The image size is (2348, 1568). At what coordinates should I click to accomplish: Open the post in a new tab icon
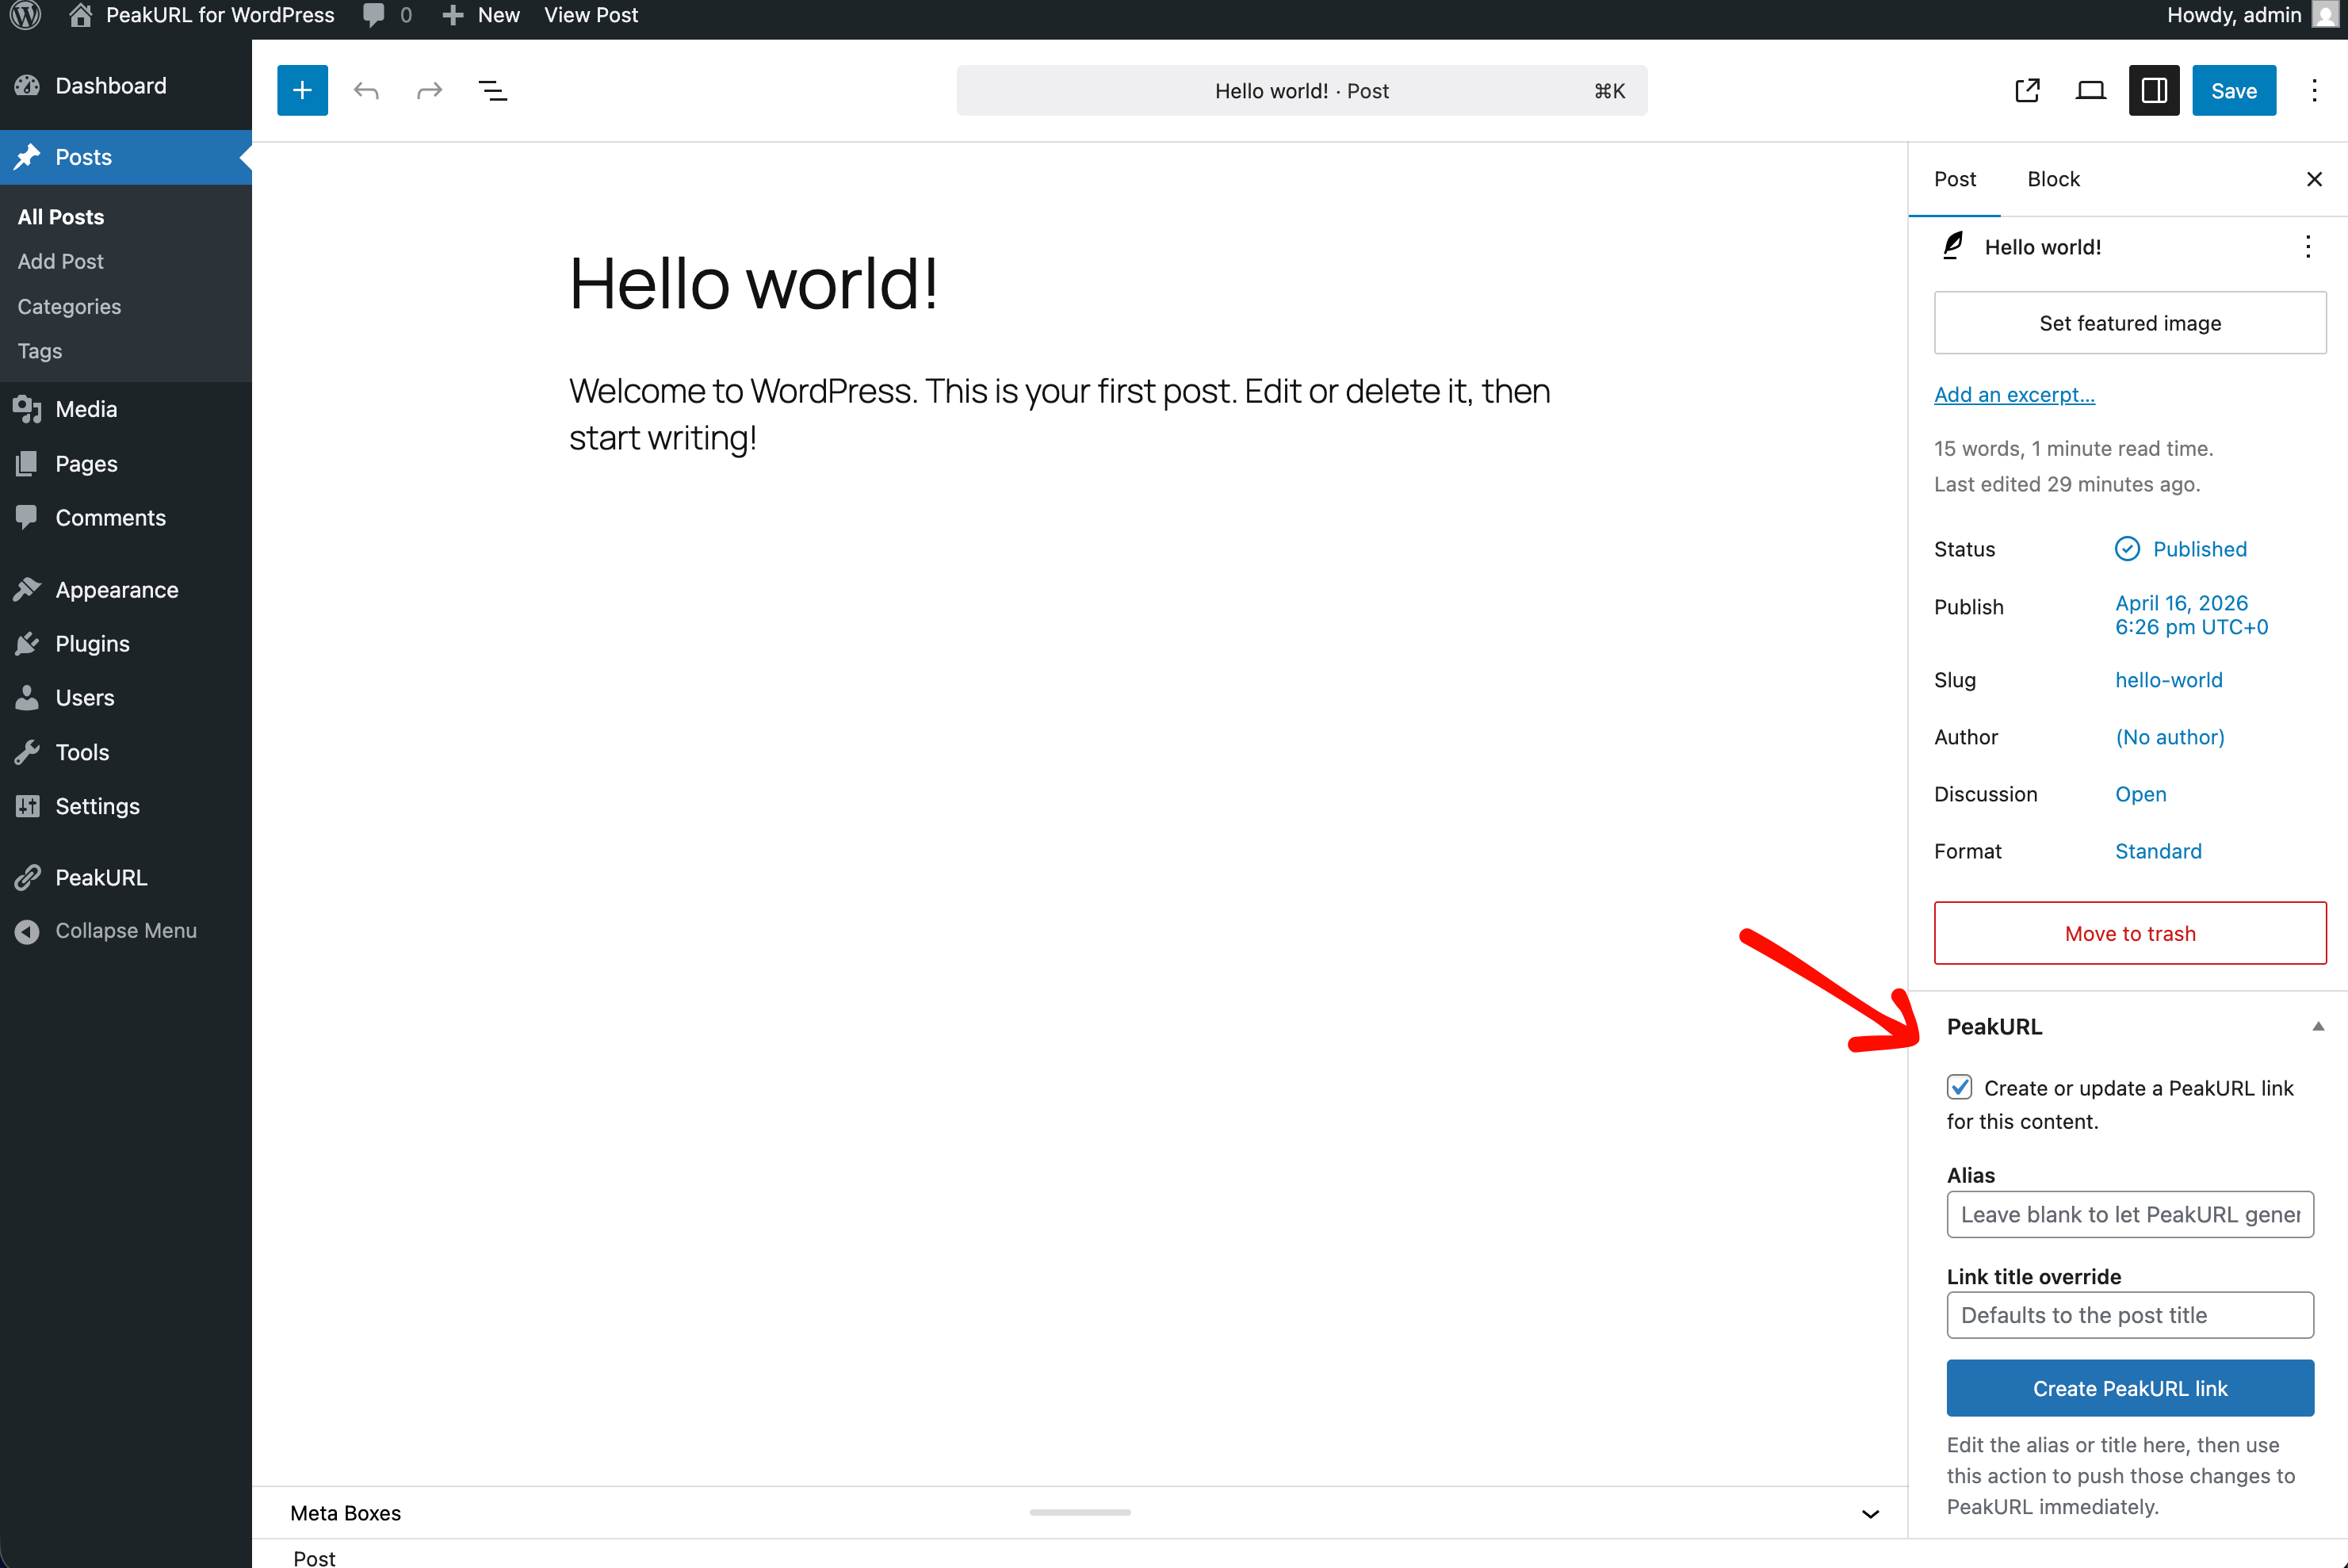coord(2027,90)
